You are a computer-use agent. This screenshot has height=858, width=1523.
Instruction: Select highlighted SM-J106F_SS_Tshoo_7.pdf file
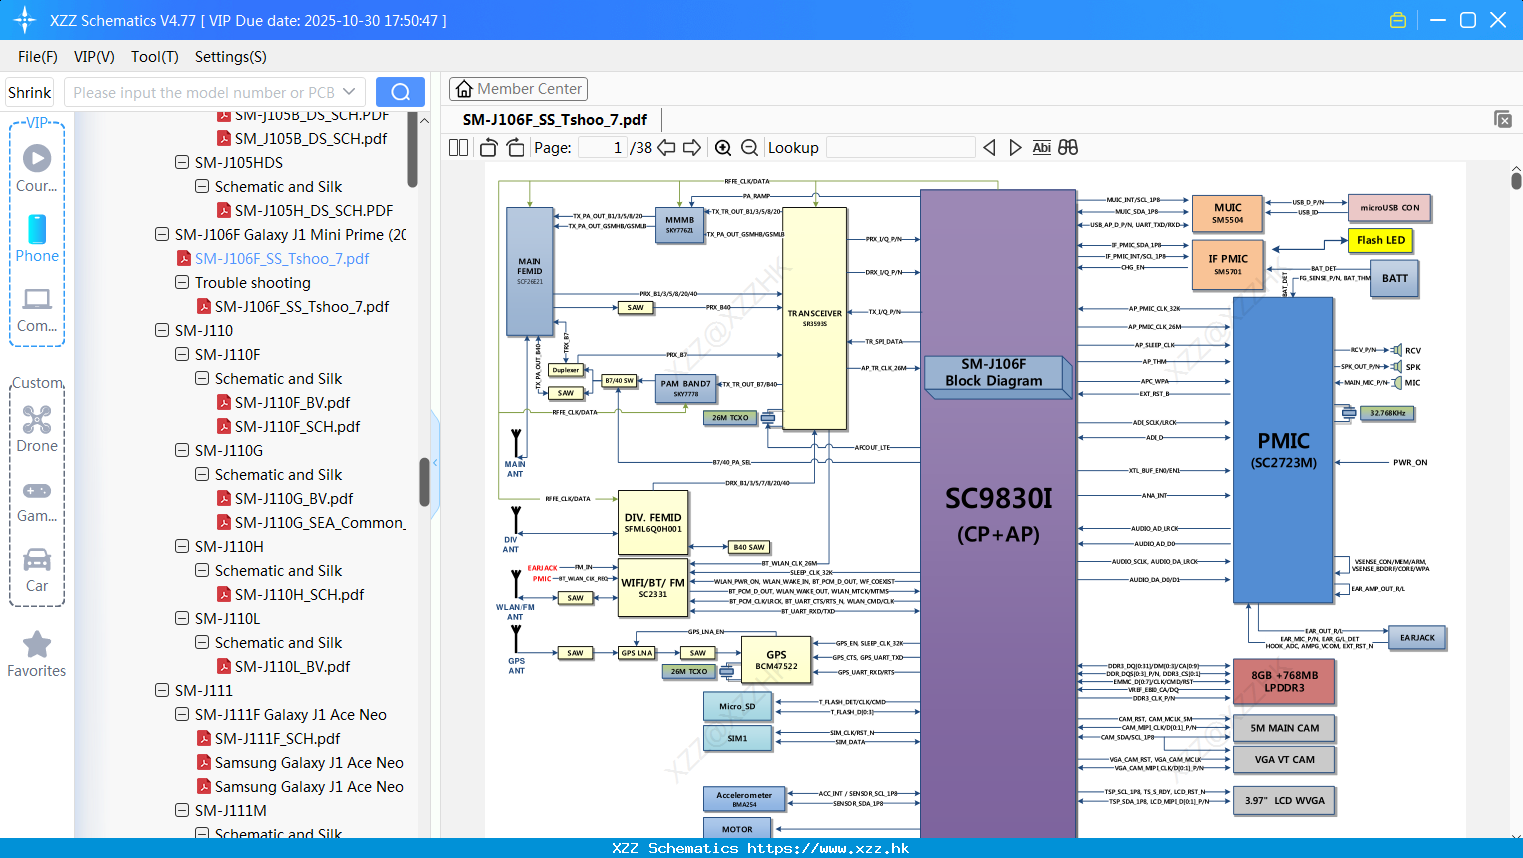pos(282,258)
